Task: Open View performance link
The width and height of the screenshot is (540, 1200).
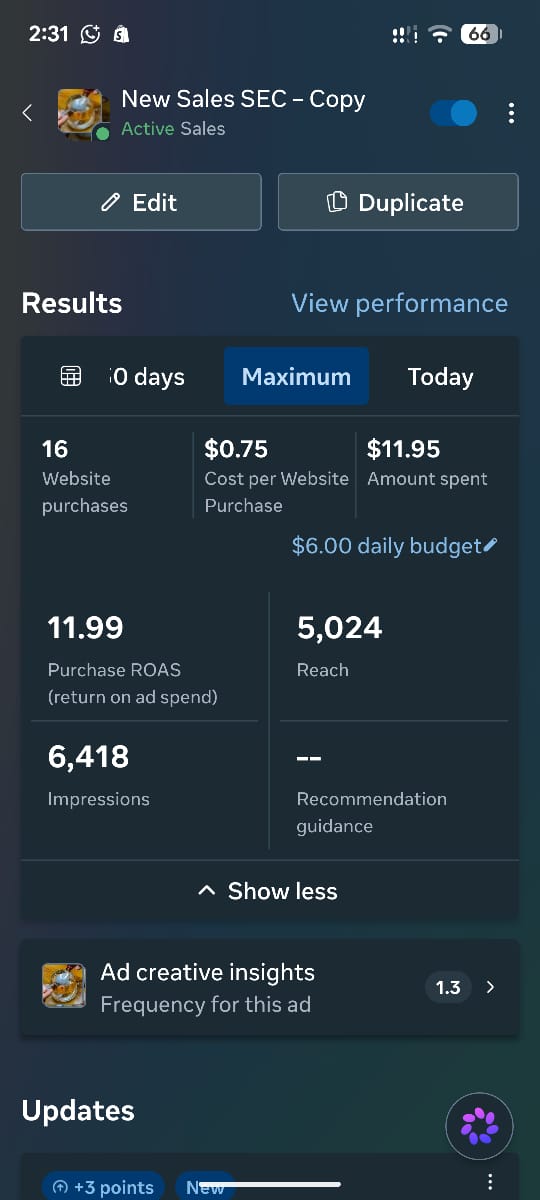Action: tap(399, 303)
